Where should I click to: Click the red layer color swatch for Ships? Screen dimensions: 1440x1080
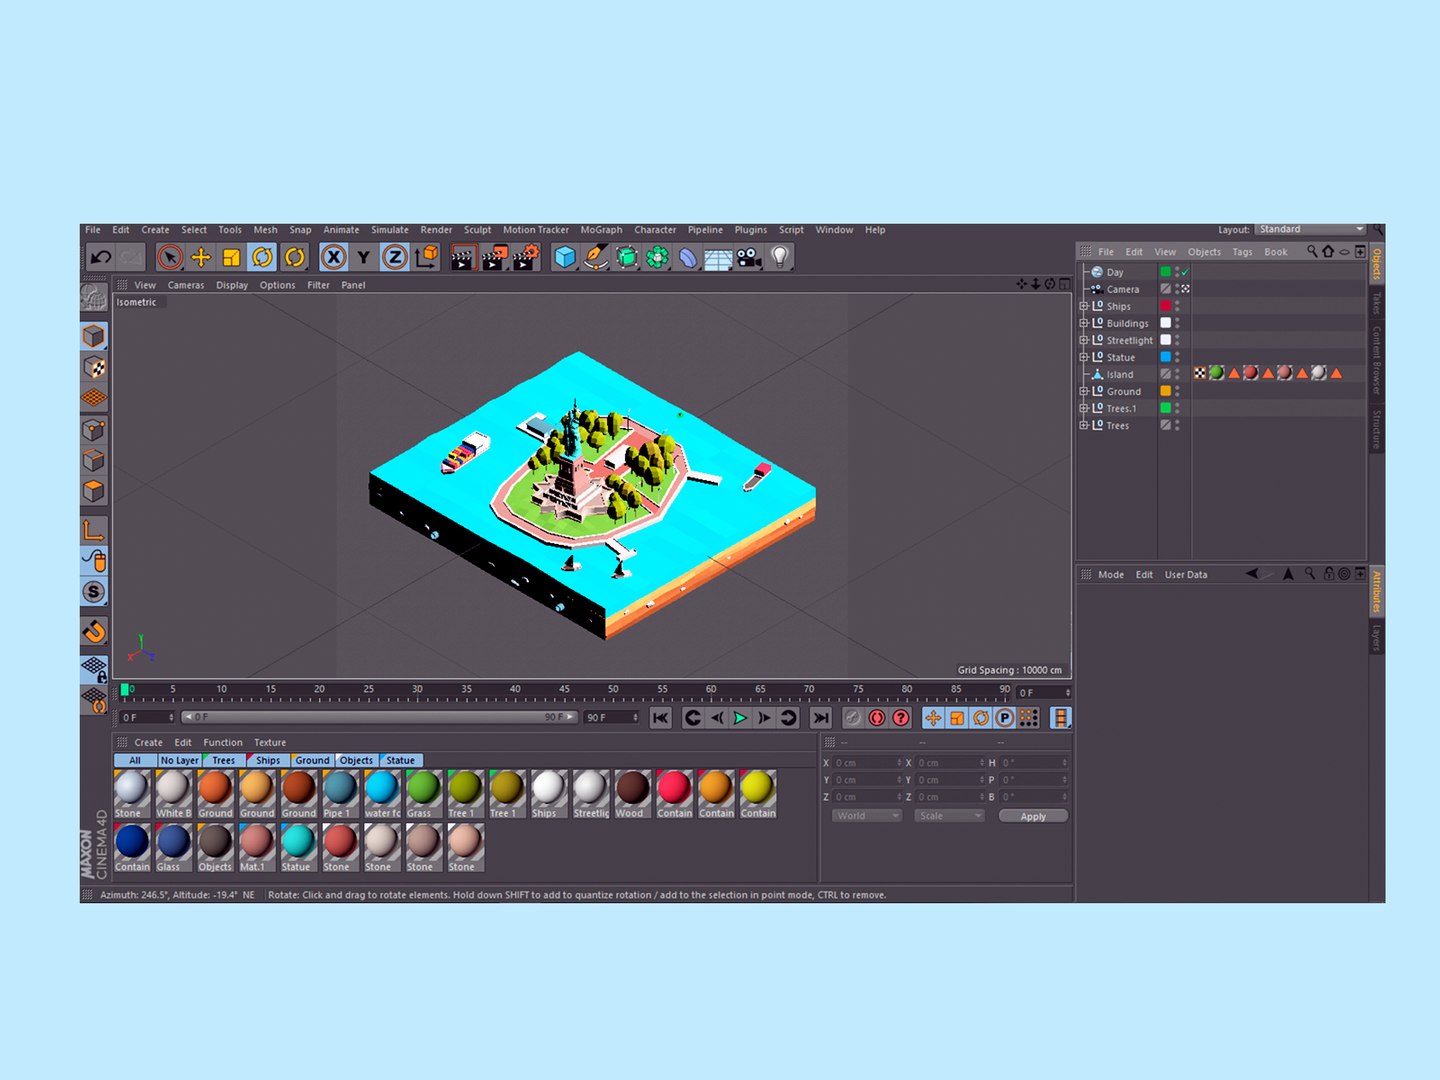(x=1165, y=306)
